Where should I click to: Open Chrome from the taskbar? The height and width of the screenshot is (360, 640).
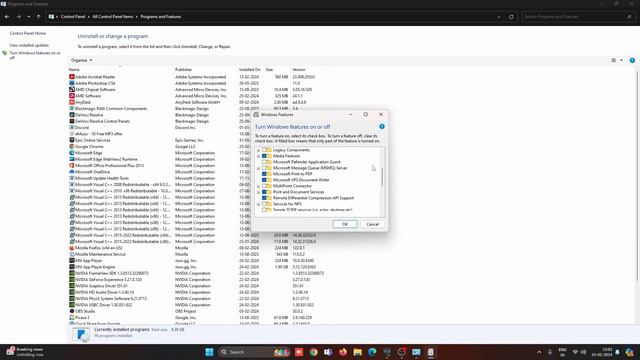[313, 352]
